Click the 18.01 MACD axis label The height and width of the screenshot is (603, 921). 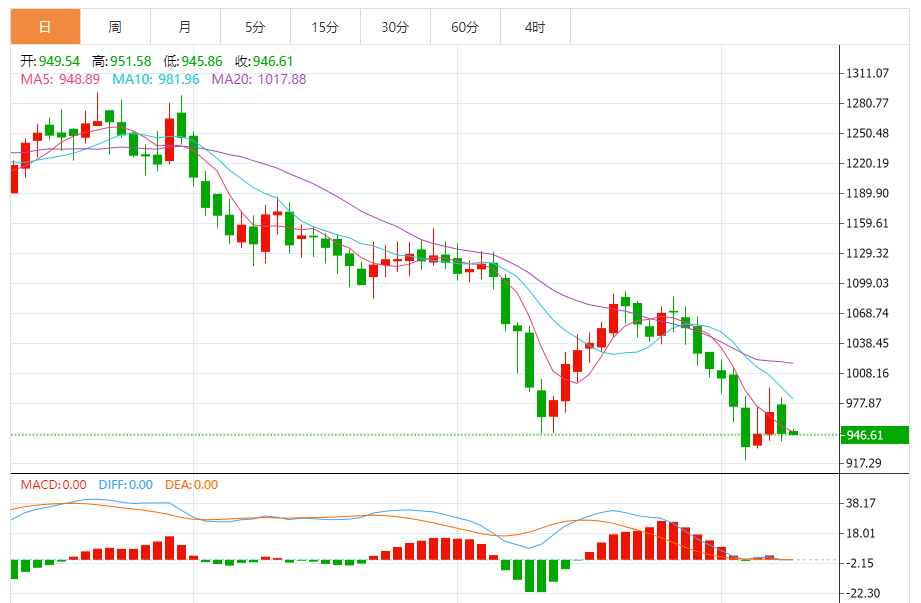(x=861, y=533)
